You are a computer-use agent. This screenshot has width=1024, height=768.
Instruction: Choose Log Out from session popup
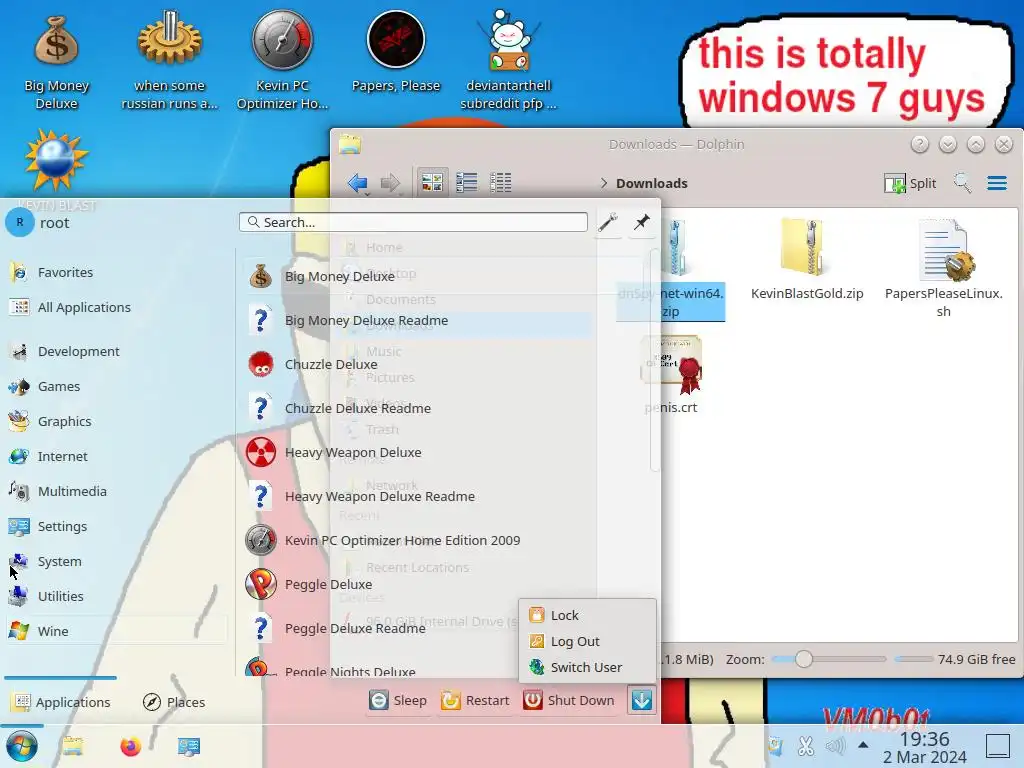(587, 641)
